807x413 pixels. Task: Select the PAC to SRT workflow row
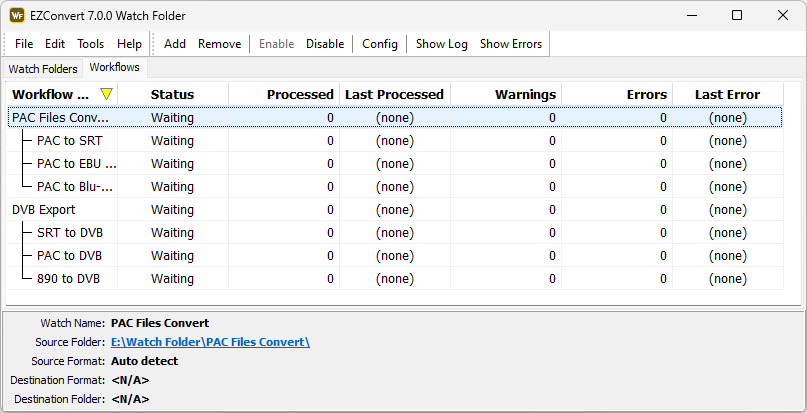tap(69, 140)
